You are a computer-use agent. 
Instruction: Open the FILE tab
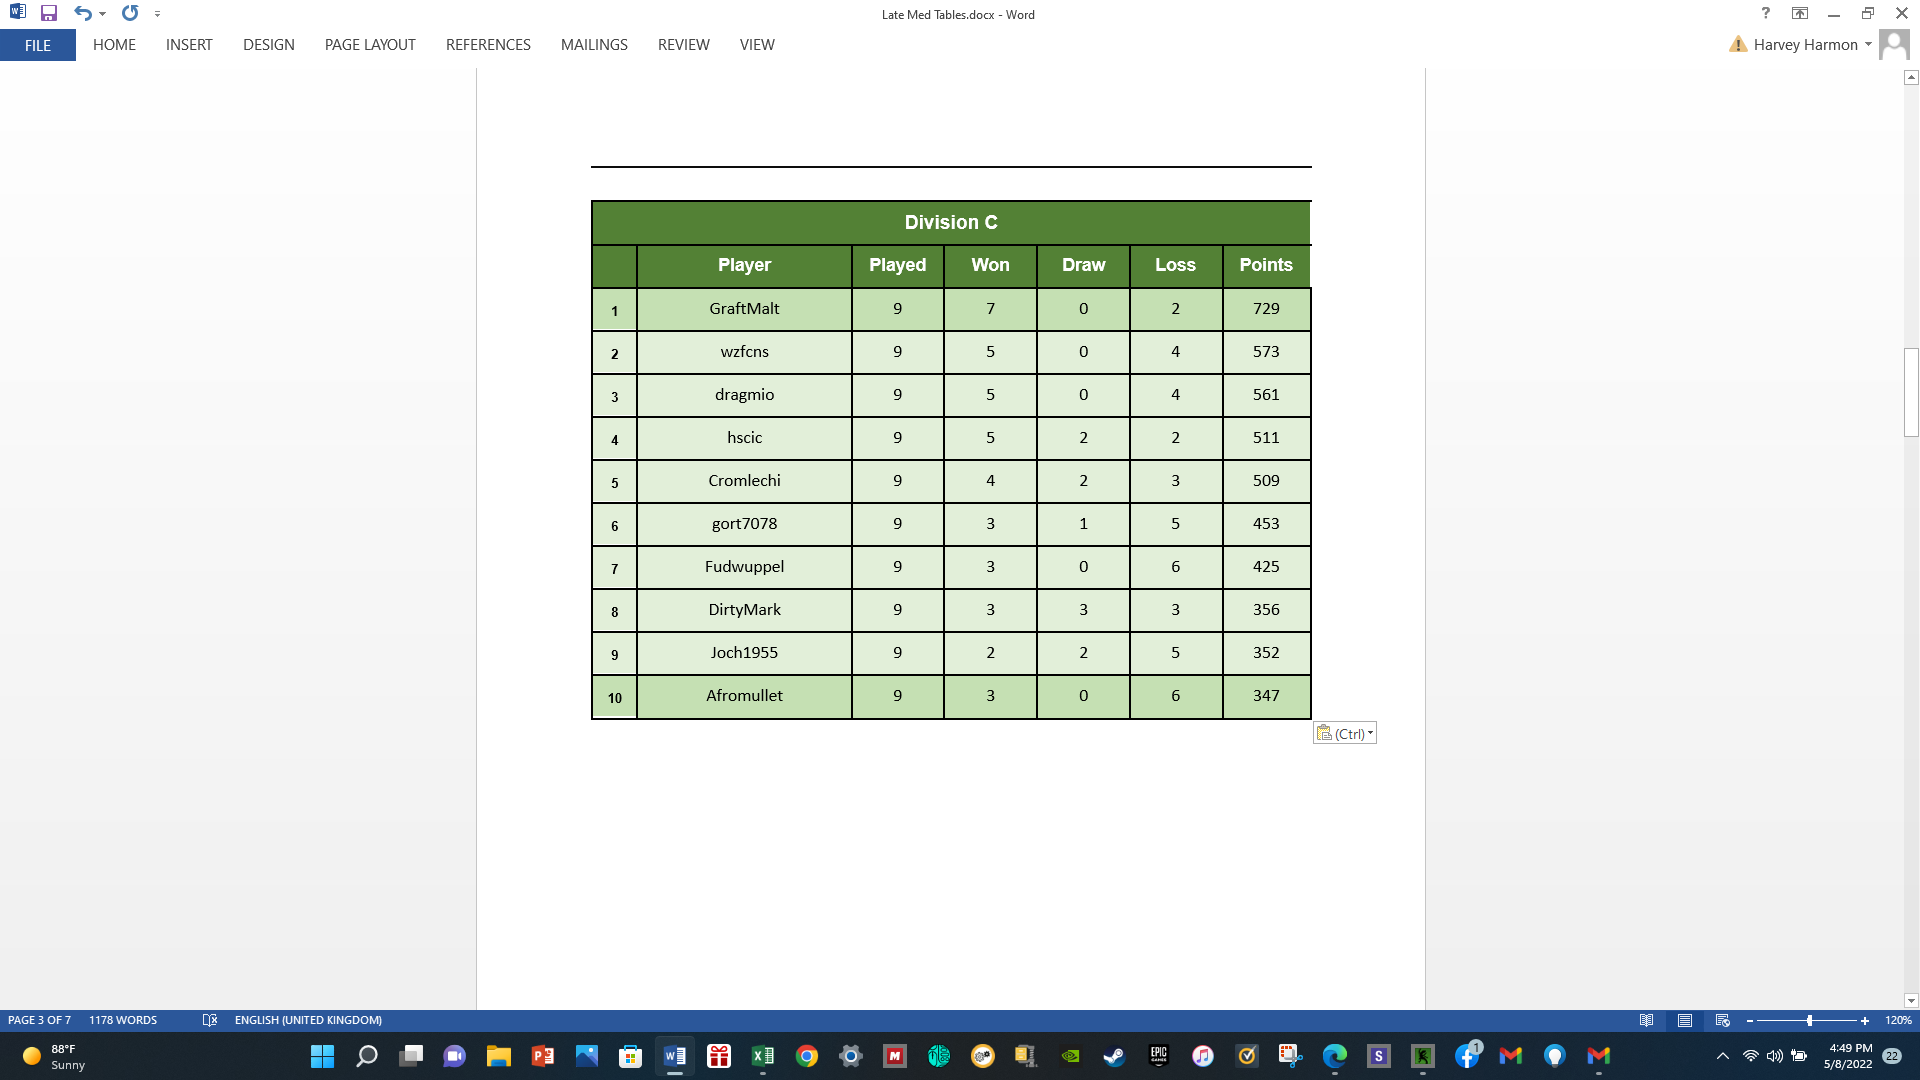(x=38, y=45)
